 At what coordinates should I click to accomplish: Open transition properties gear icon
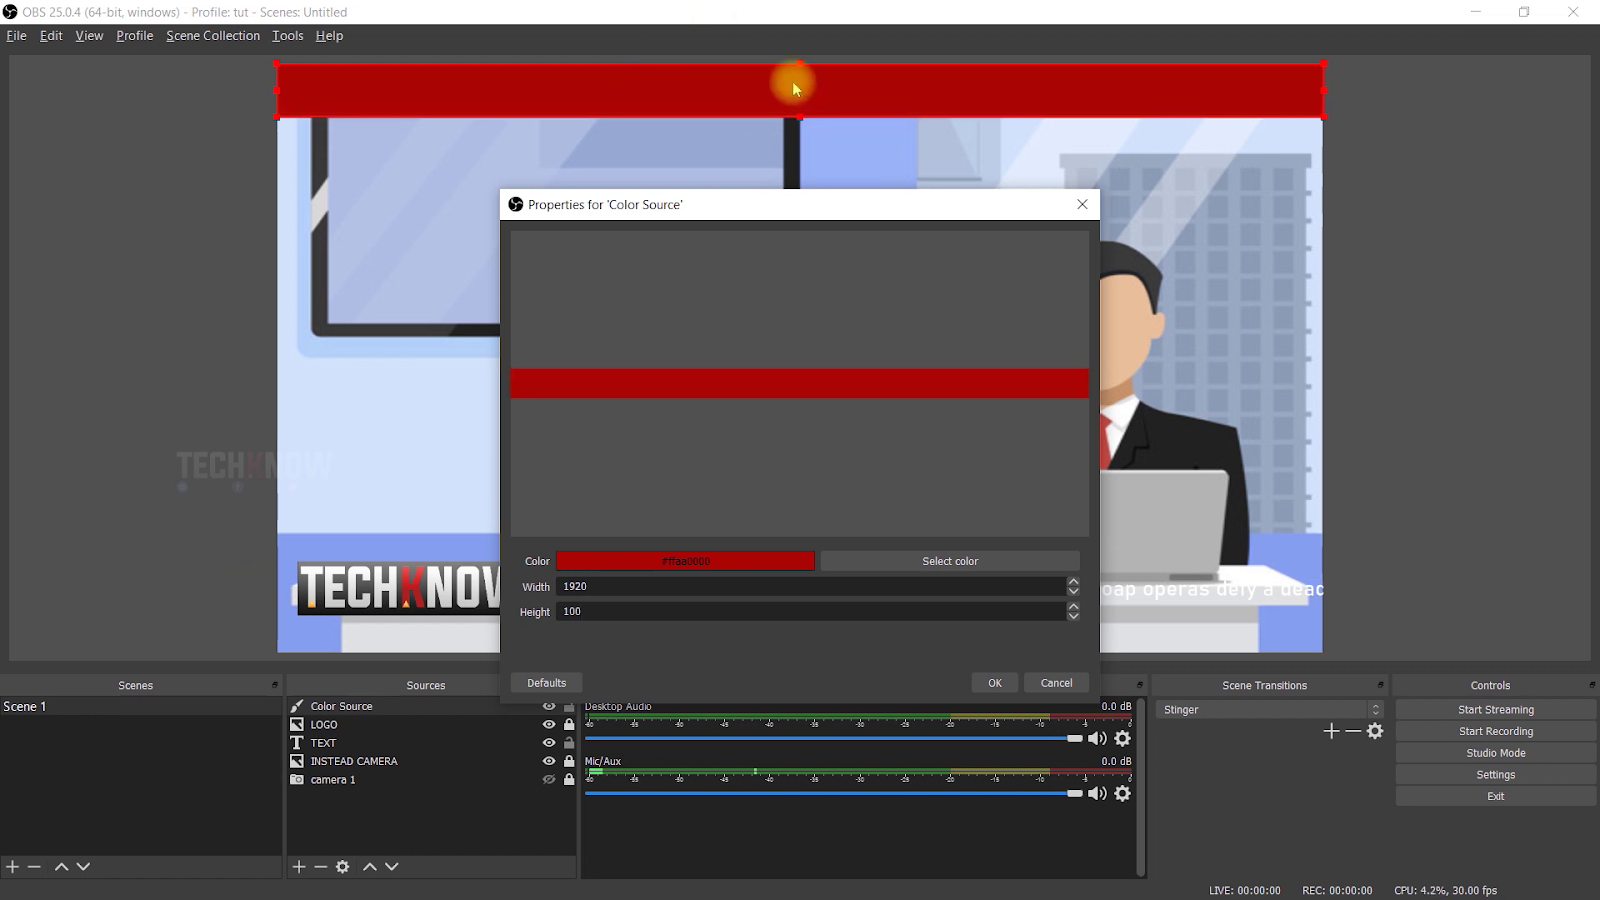click(x=1375, y=731)
